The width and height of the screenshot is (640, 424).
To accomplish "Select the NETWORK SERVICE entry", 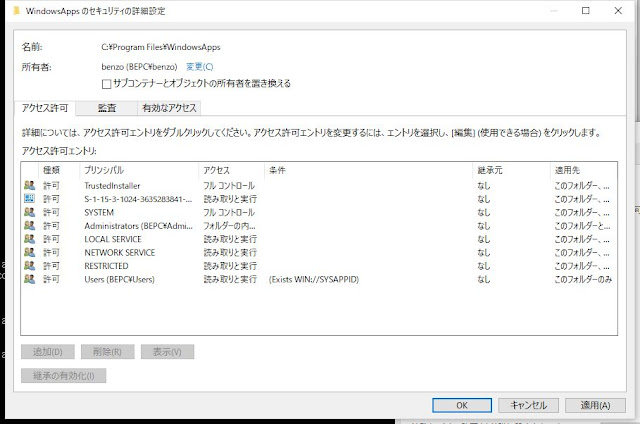I will pos(120,253).
